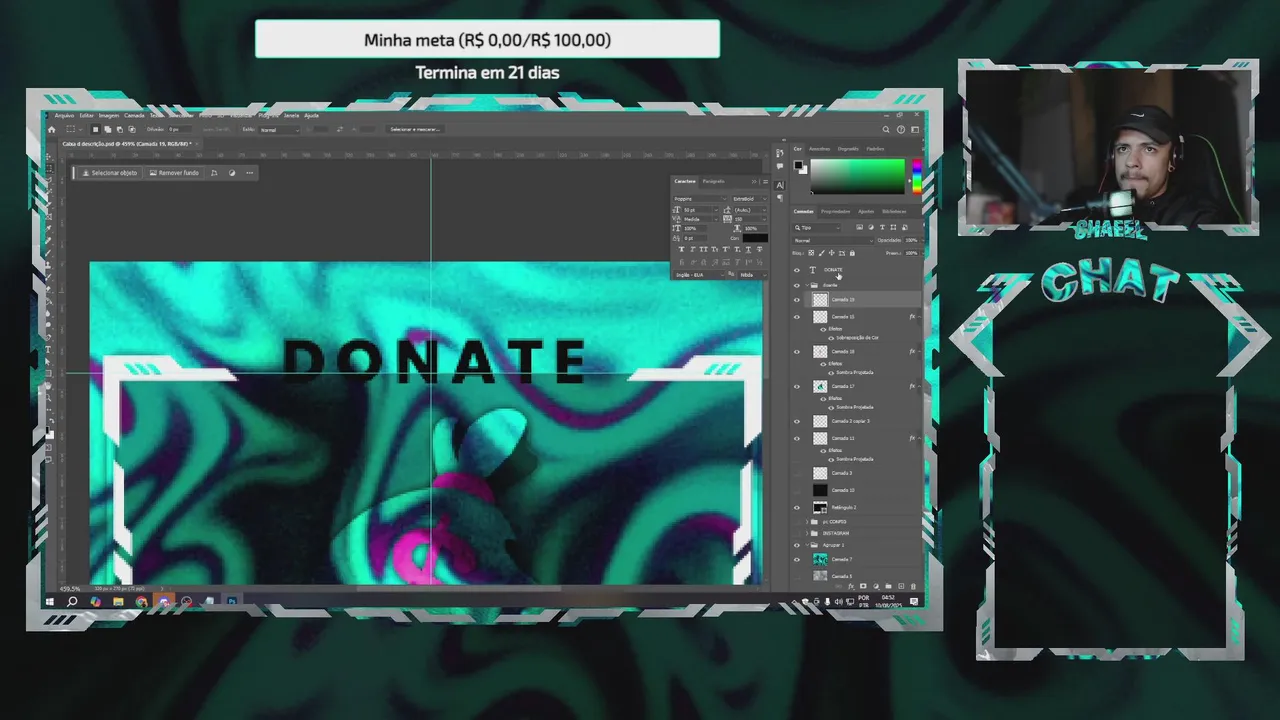Click Selecionar e mascarar button
The image size is (1280, 720).
click(415, 129)
